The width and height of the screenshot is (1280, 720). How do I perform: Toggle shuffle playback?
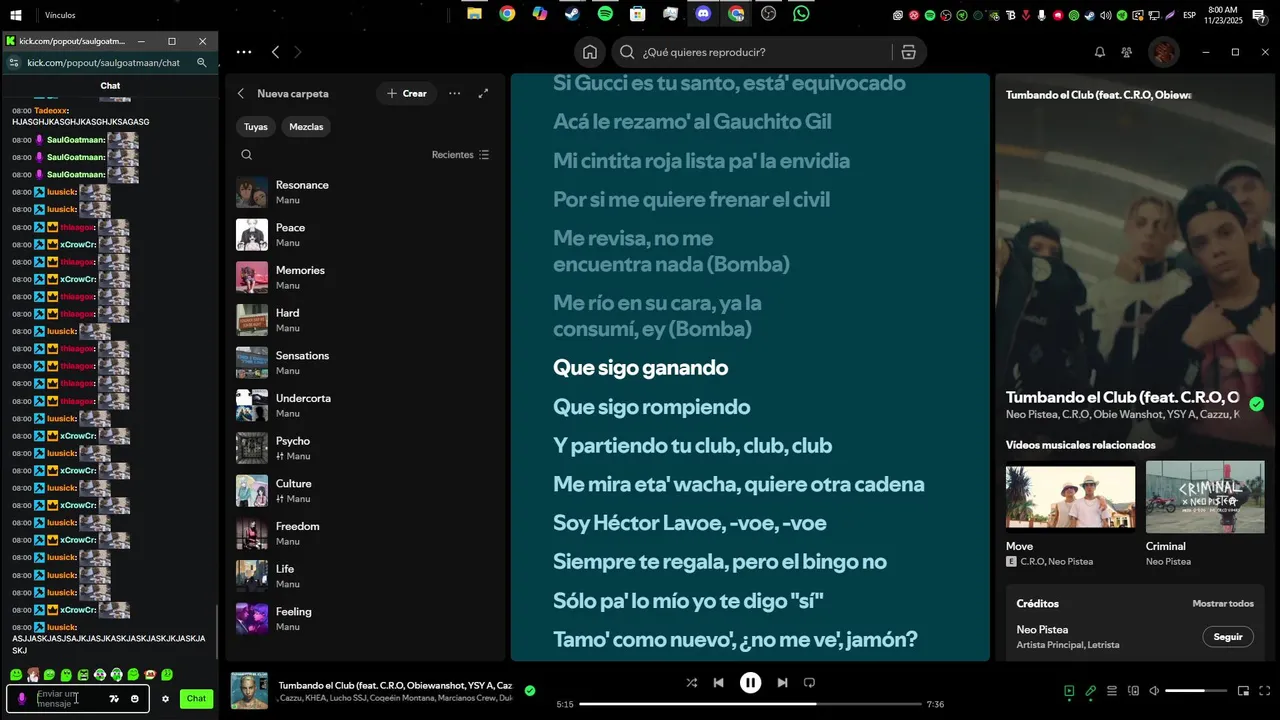point(692,683)
